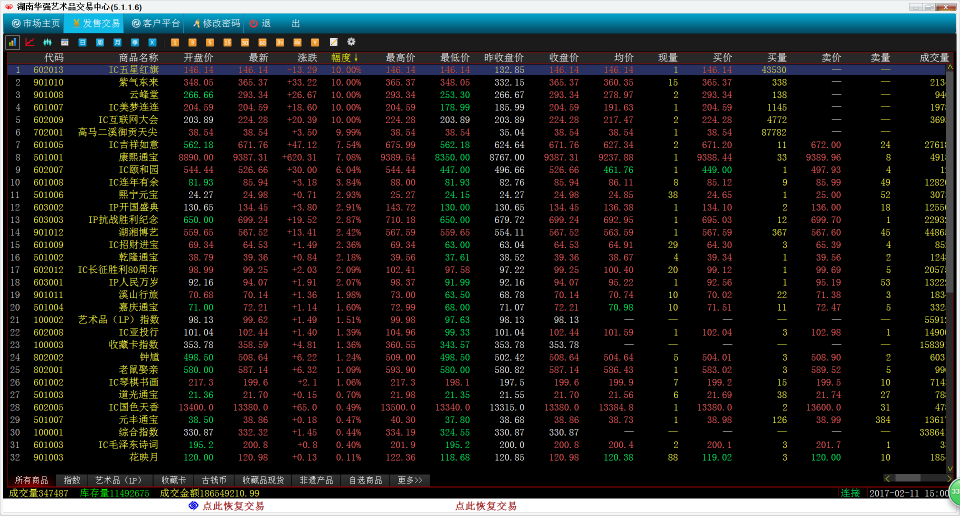The width and height of the screenshot is (960, 516).
Task: Select the row 紫气东来
Action: pos(478,82)
